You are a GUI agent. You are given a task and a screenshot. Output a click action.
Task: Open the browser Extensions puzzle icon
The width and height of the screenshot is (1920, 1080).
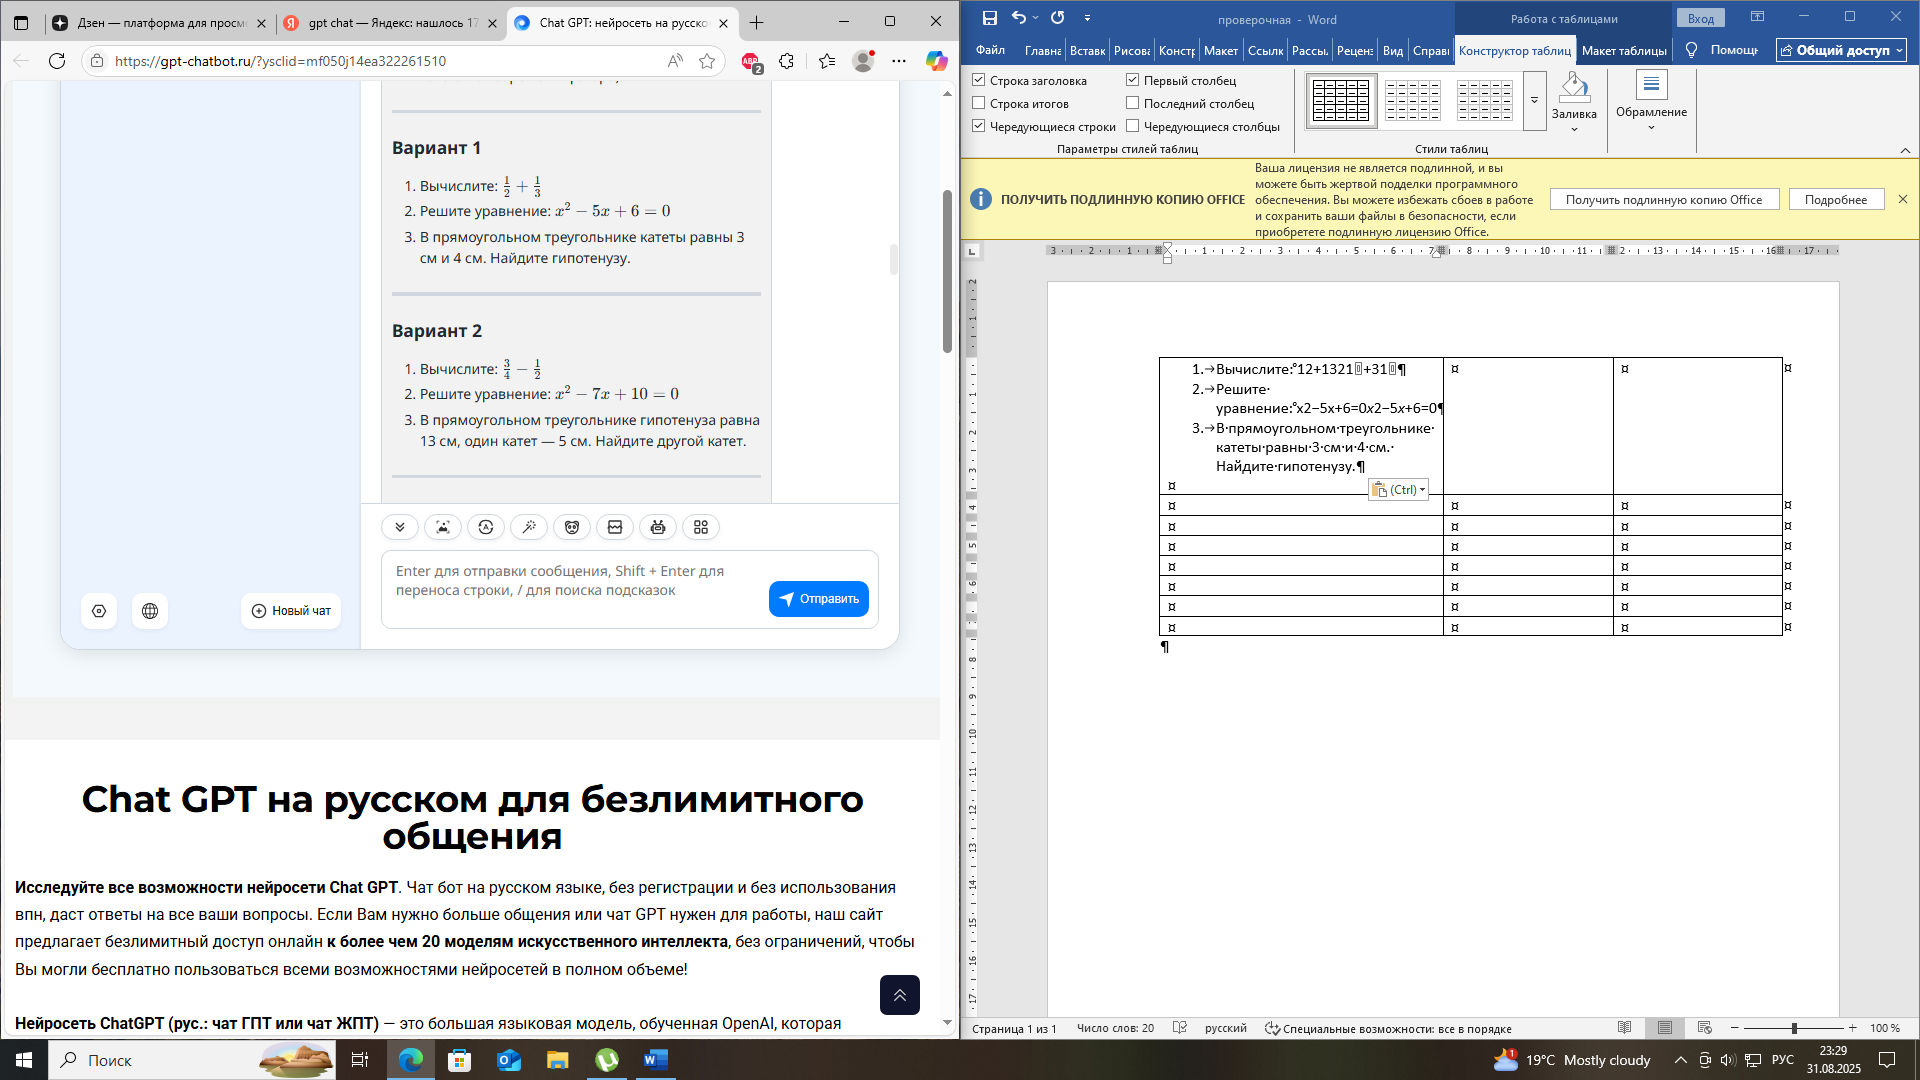786,61
